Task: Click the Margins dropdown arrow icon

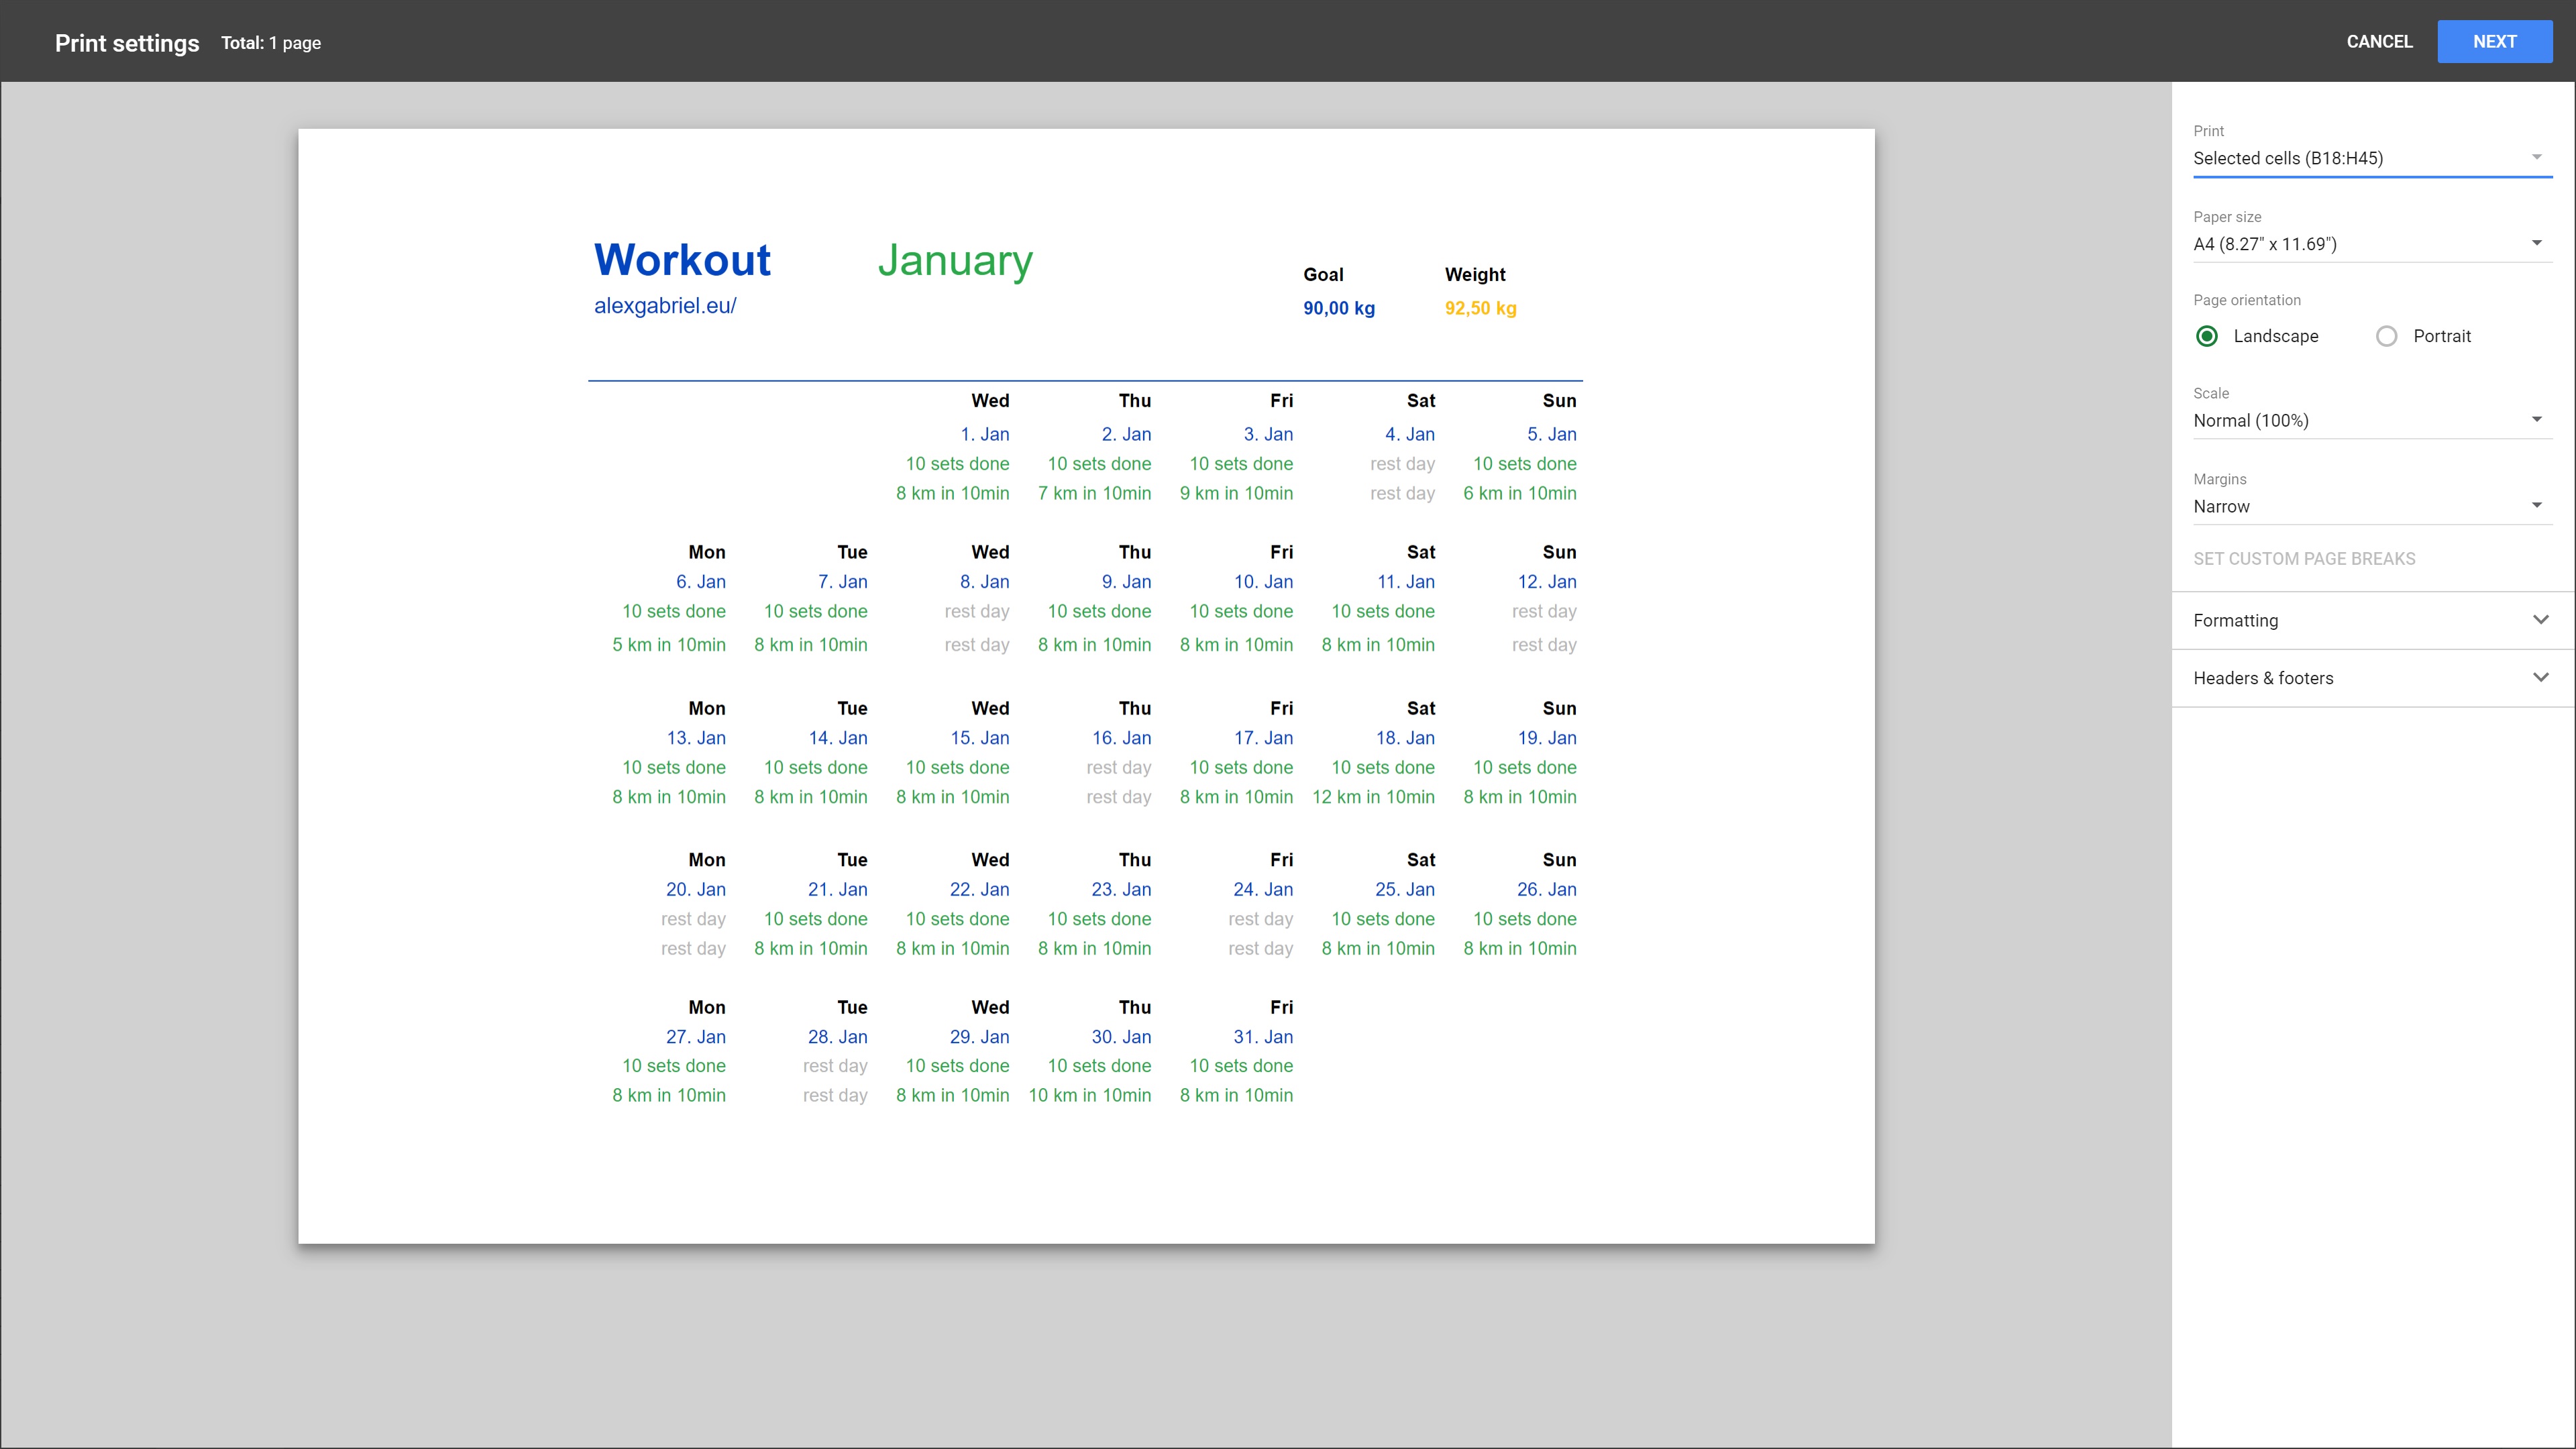Action: [2536, 505]
